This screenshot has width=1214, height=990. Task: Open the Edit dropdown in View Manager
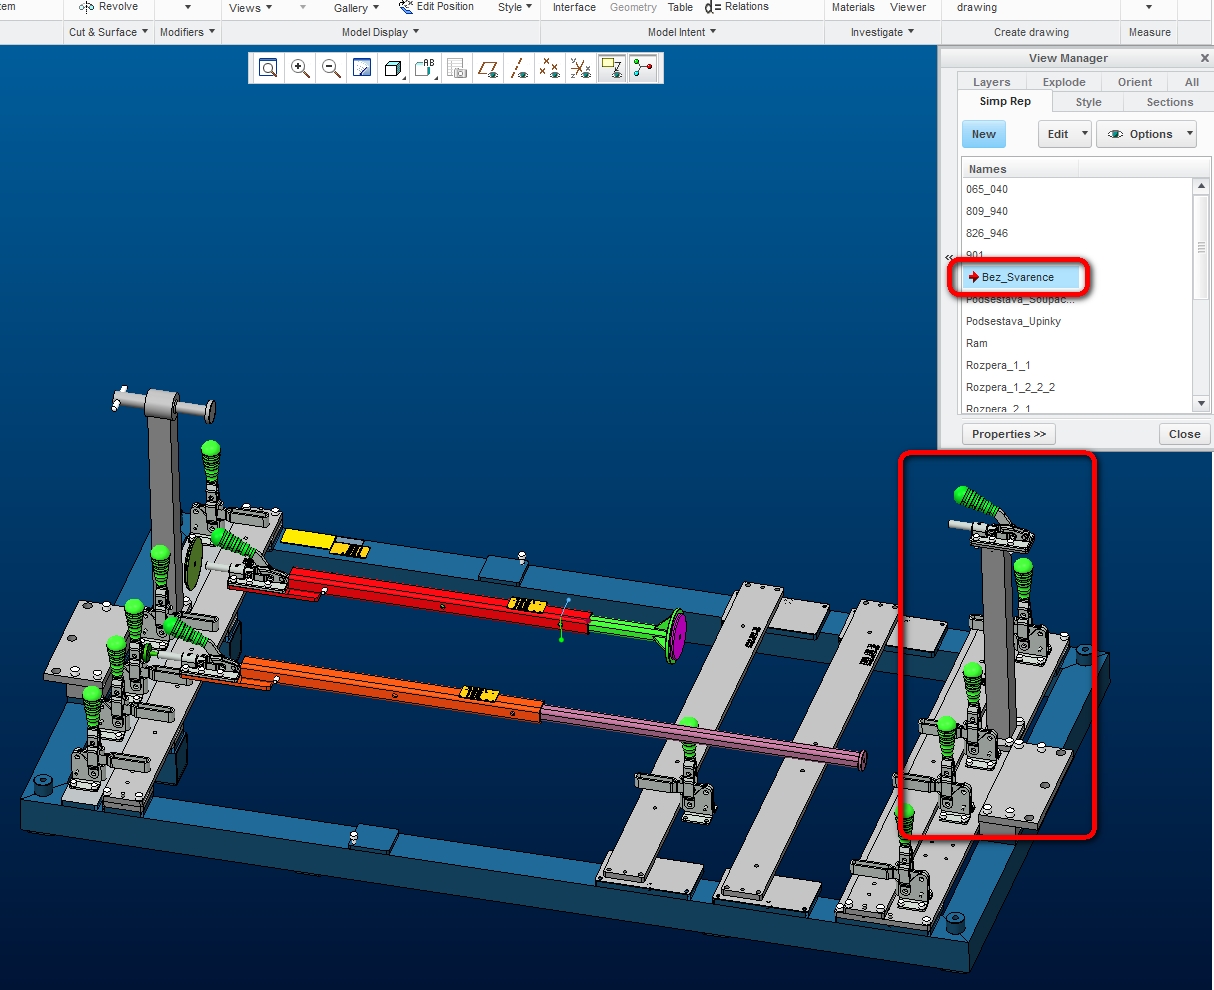[1064, 134]
